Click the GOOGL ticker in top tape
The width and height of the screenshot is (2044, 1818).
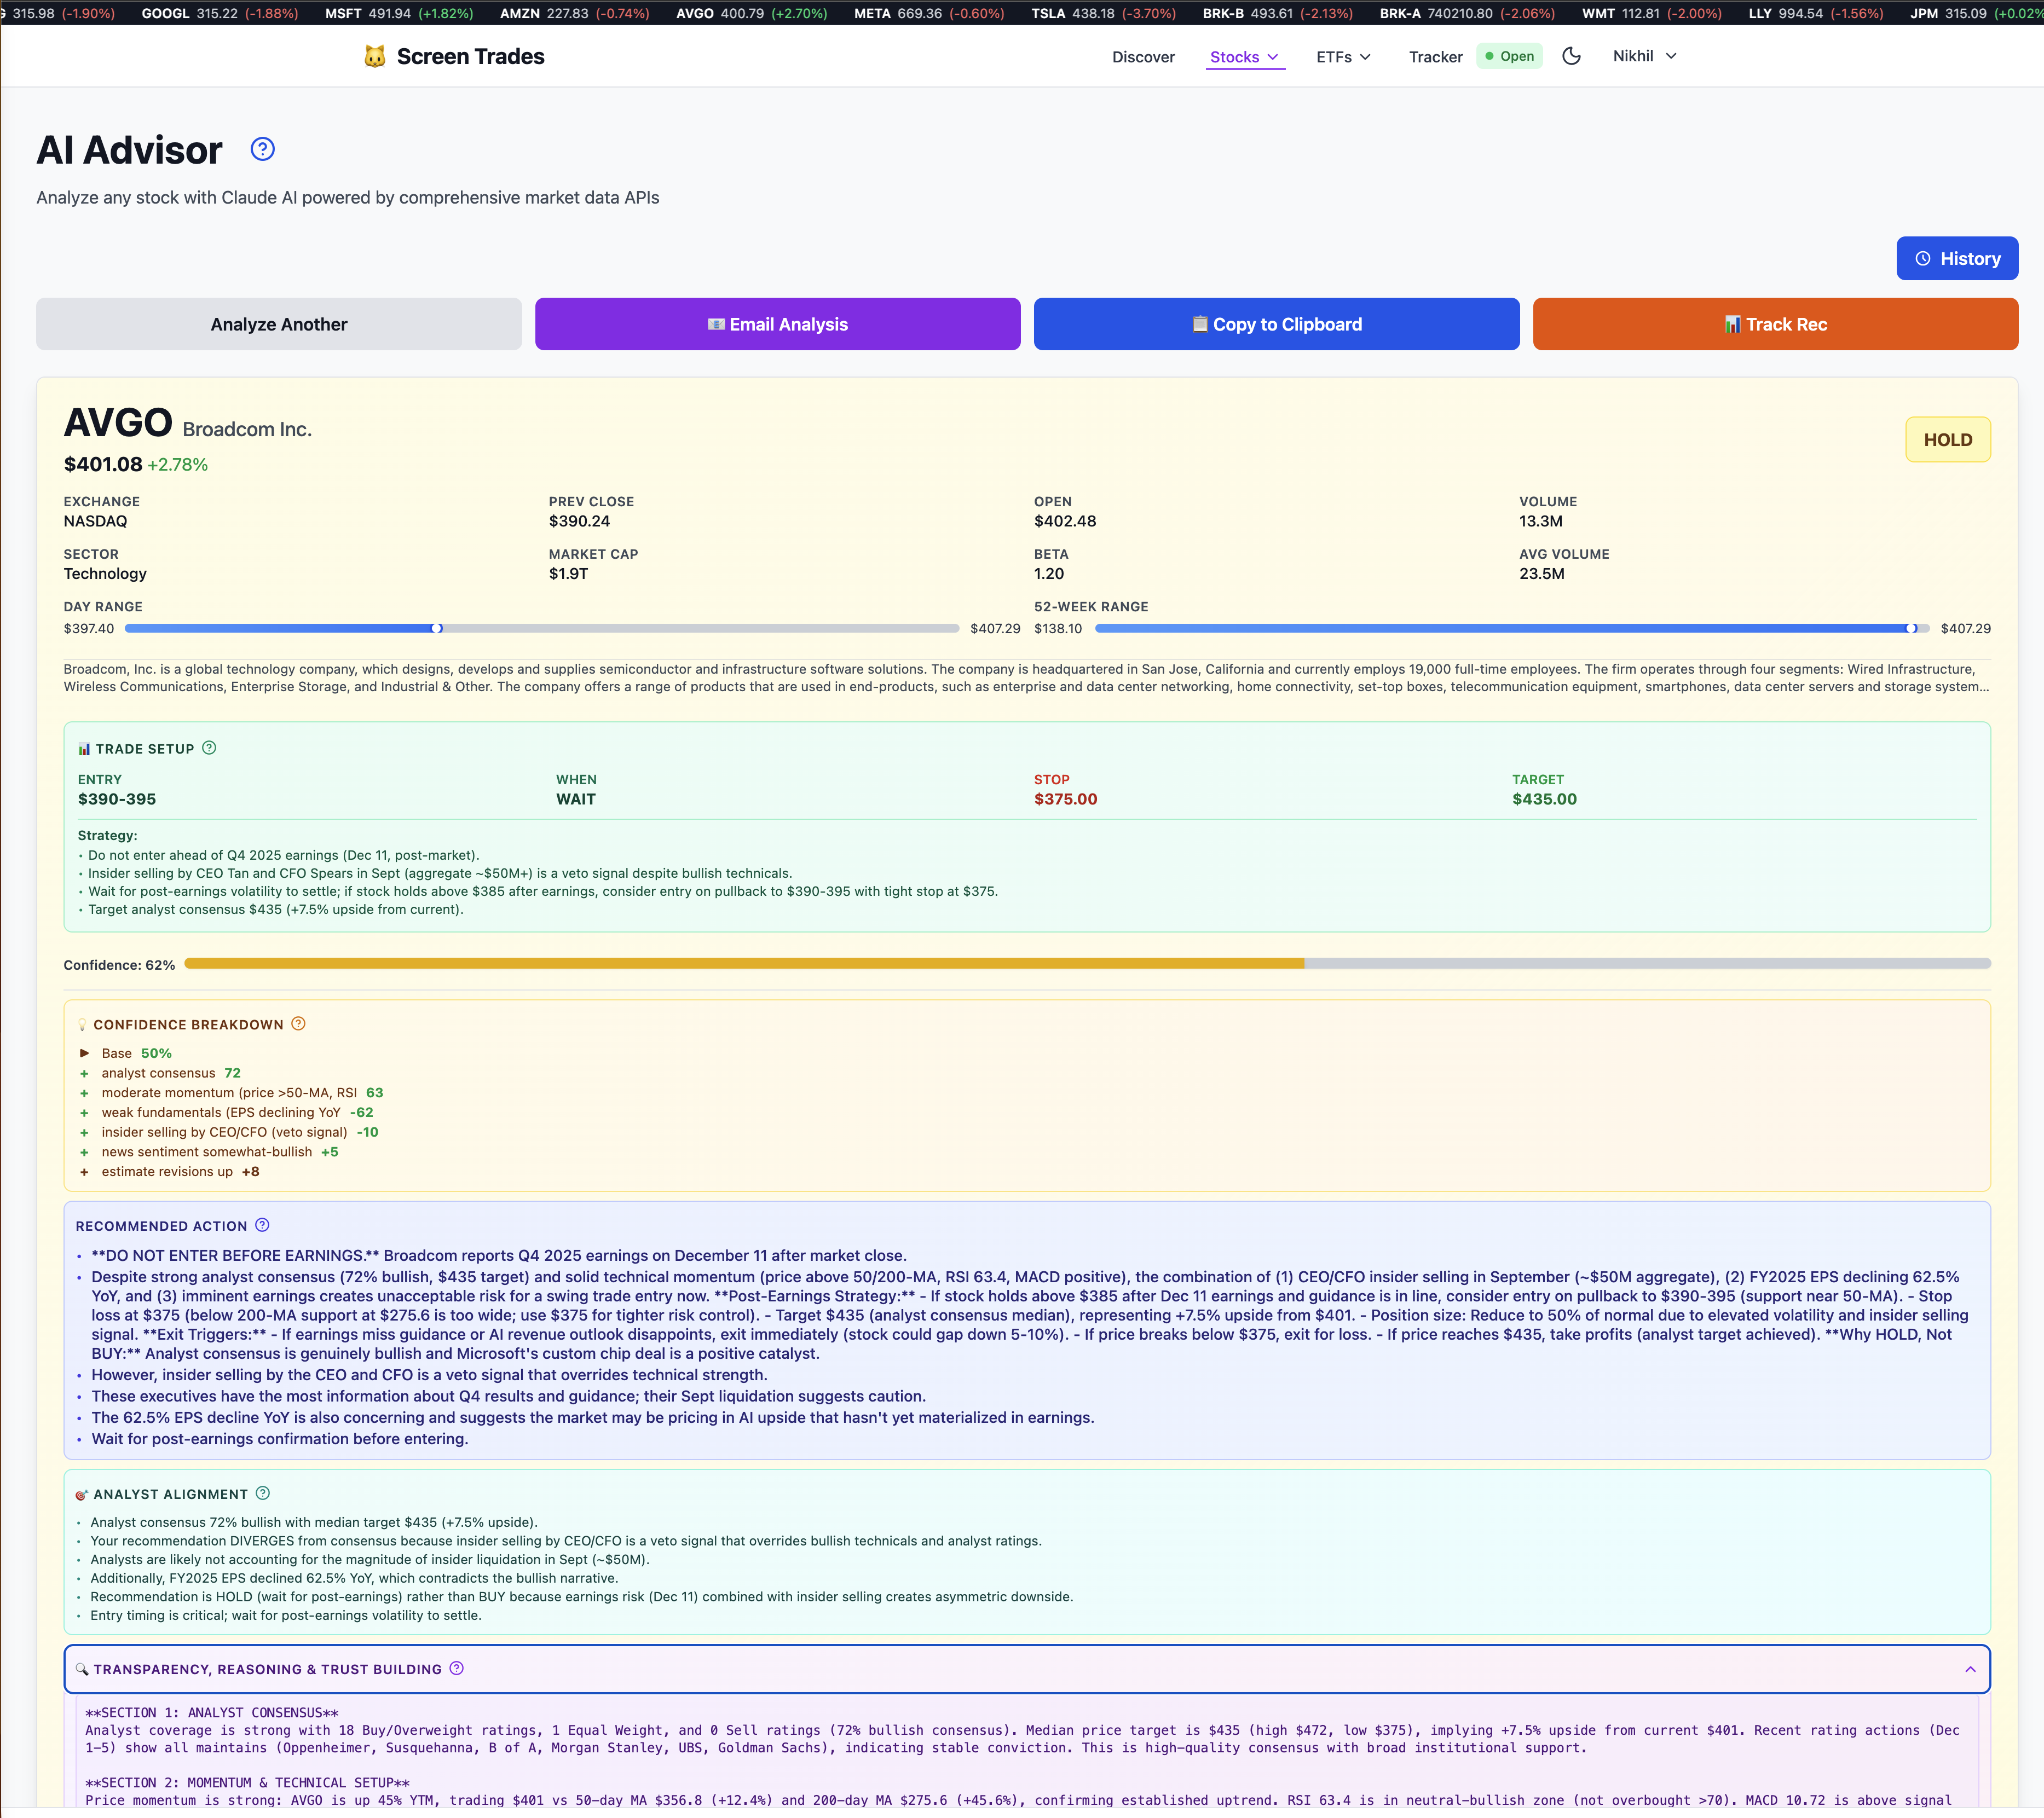219,13
